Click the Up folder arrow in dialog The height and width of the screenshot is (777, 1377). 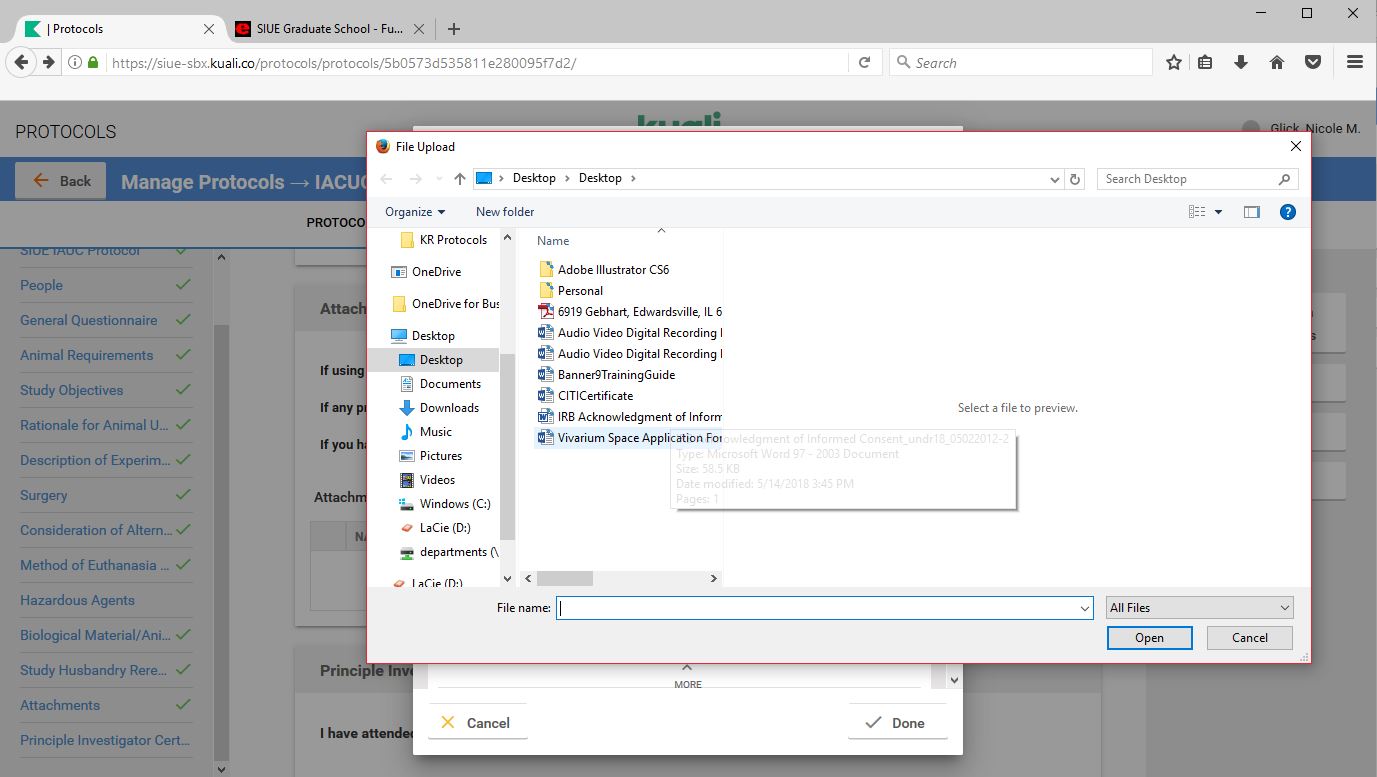click(x=459, y=179)
